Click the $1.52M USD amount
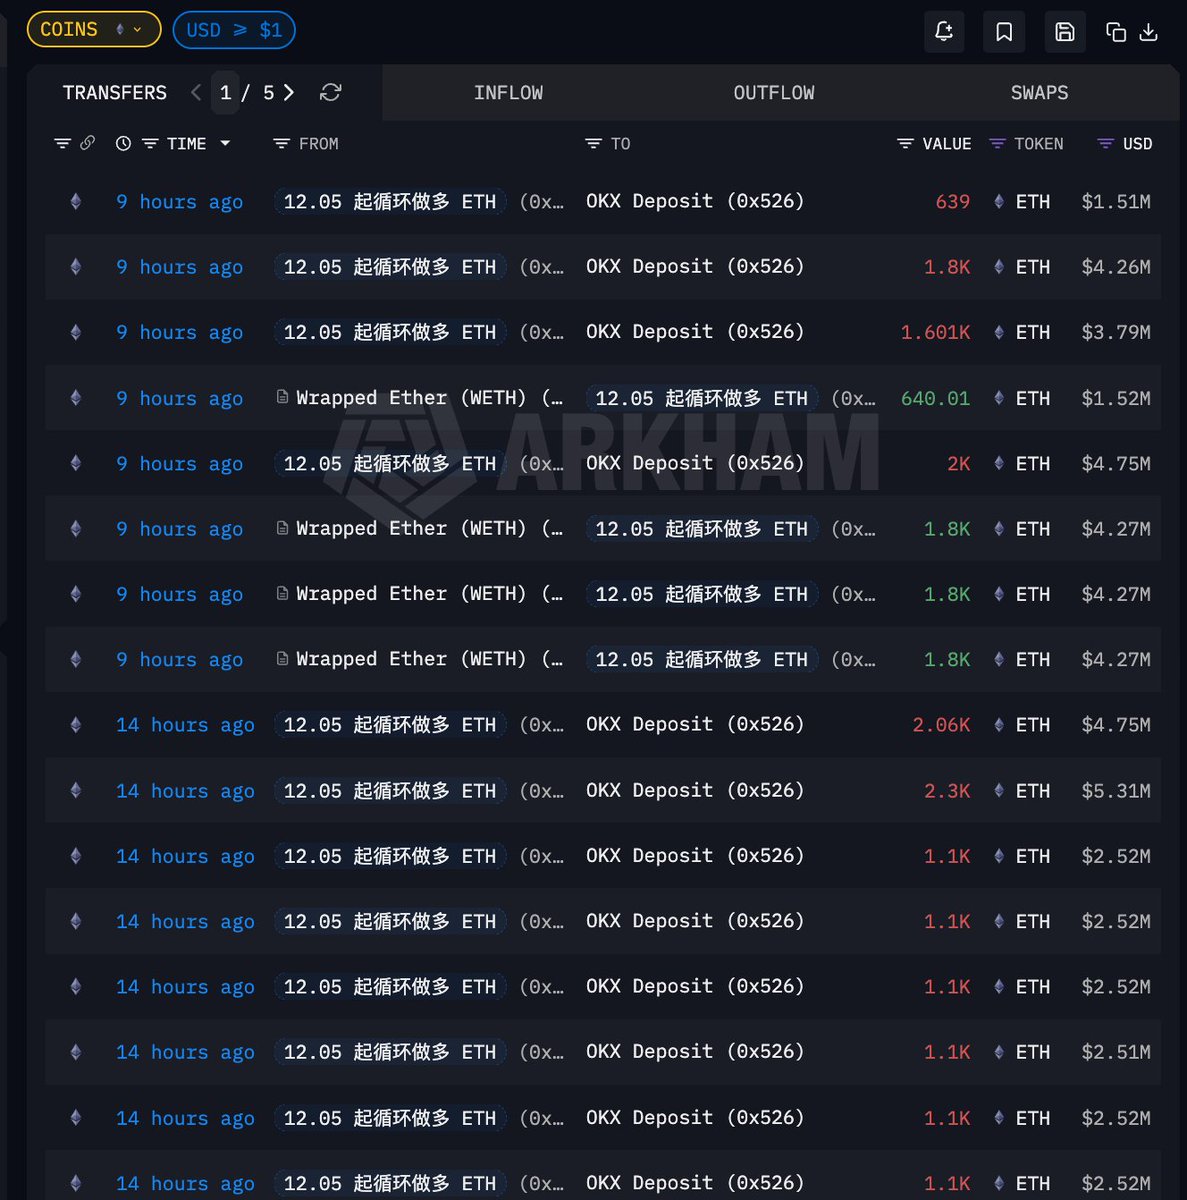Image resolution: width=1187 pixels, height=1200 pixels. (1116, 398)
